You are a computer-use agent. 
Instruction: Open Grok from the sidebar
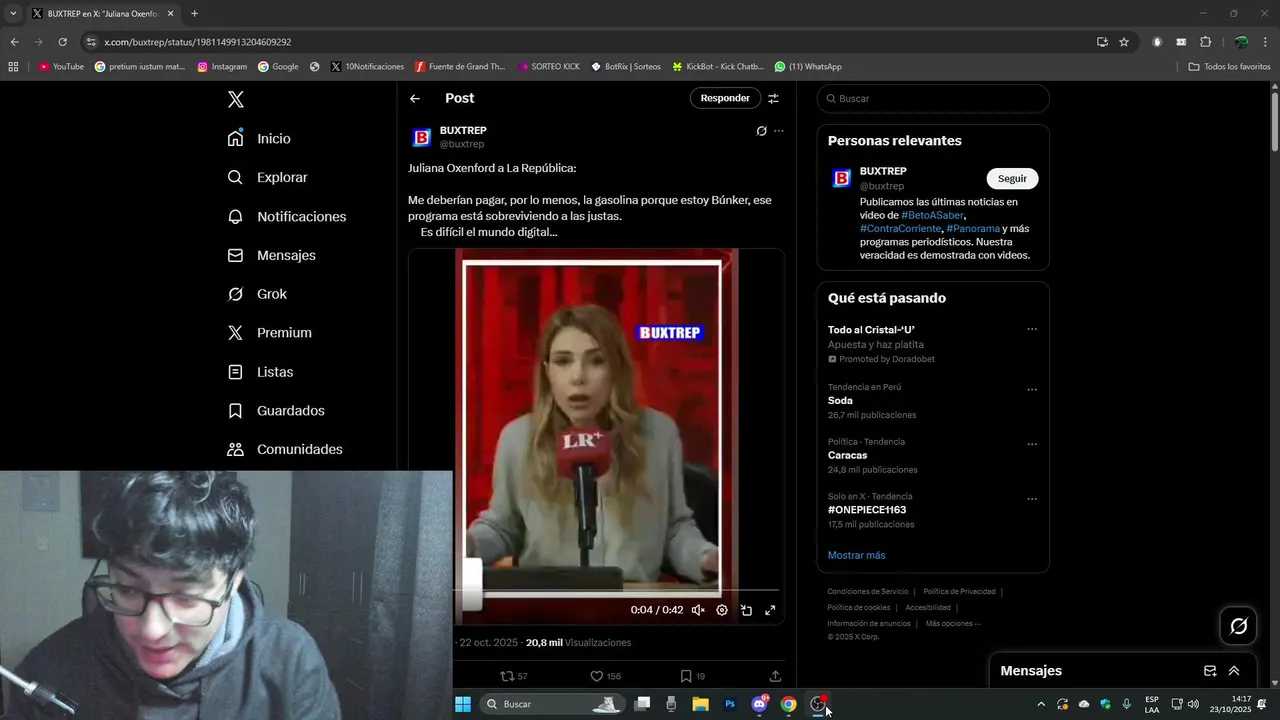point(257,294)
